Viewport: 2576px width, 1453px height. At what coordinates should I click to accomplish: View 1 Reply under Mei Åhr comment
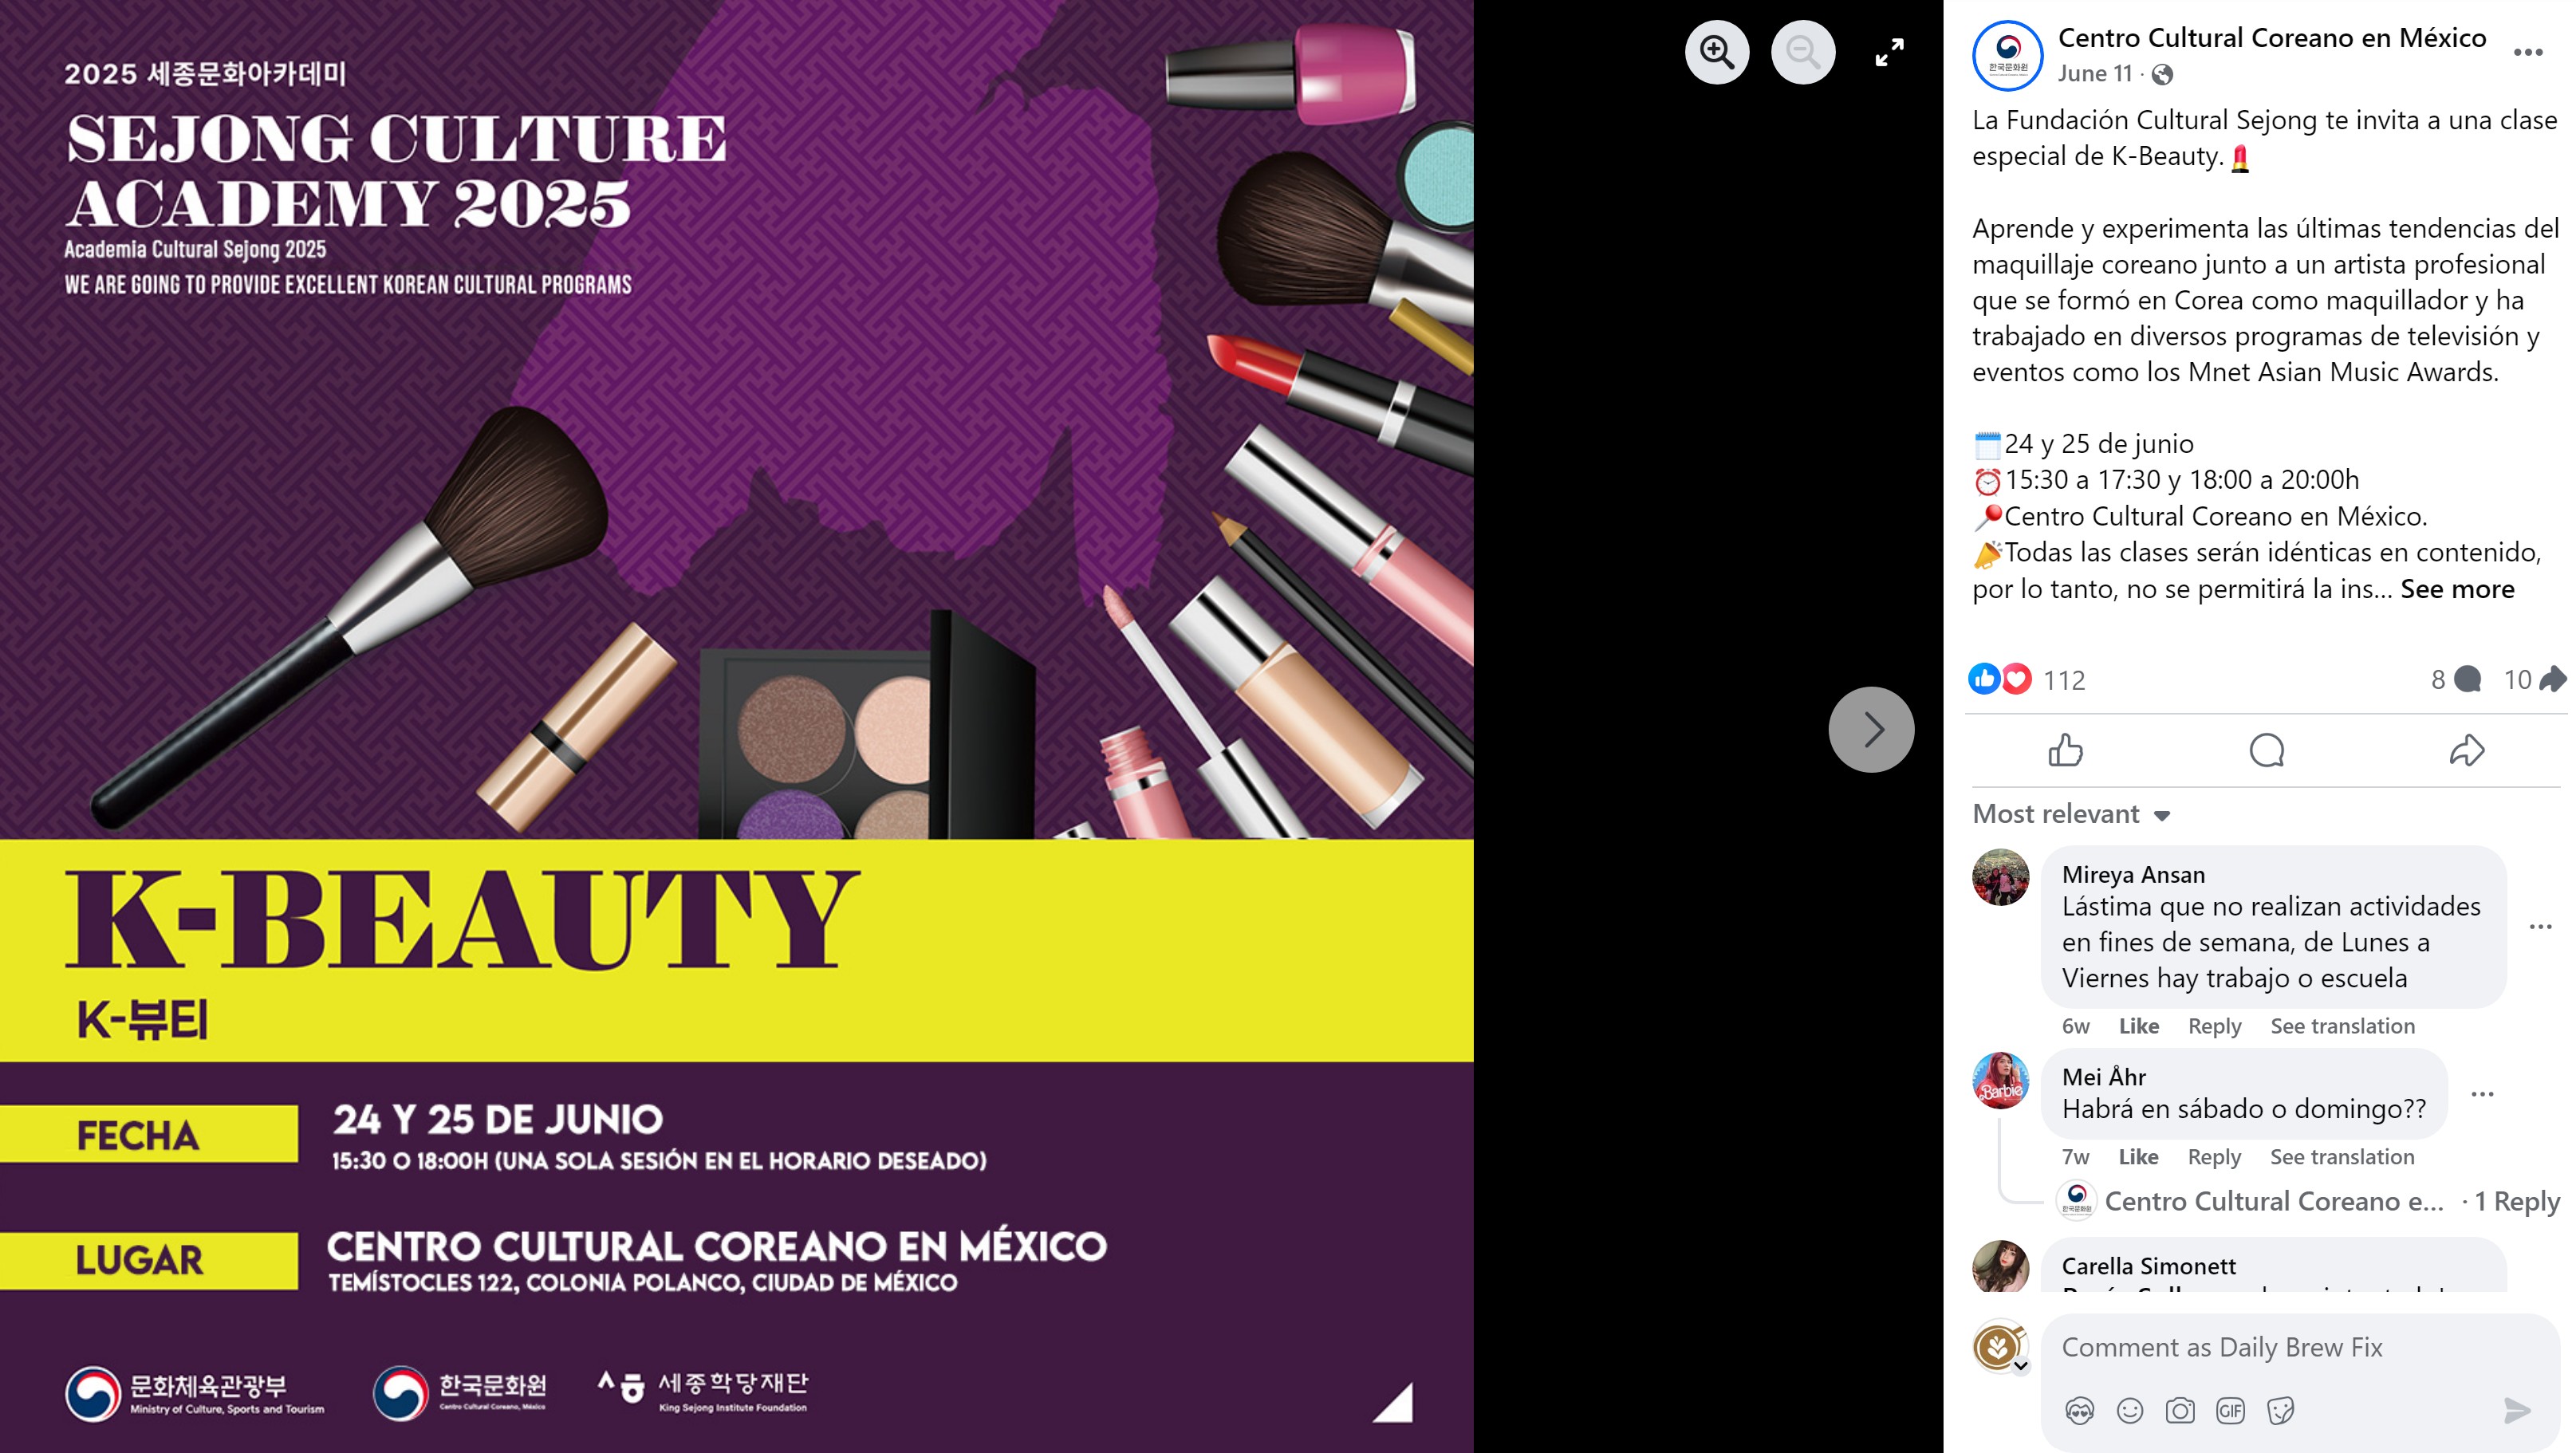[2516, 1201]
